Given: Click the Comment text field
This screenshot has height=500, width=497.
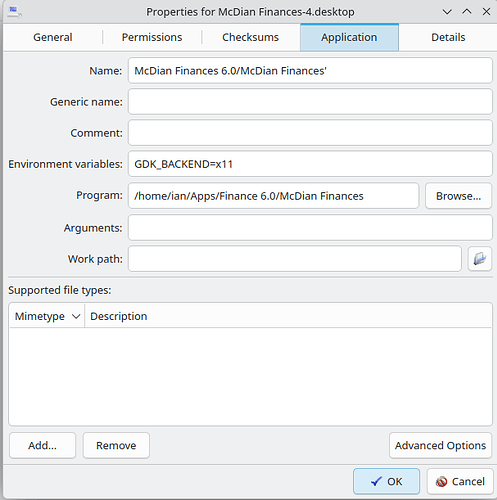Looking at the screenshot, I should [310, 133].
